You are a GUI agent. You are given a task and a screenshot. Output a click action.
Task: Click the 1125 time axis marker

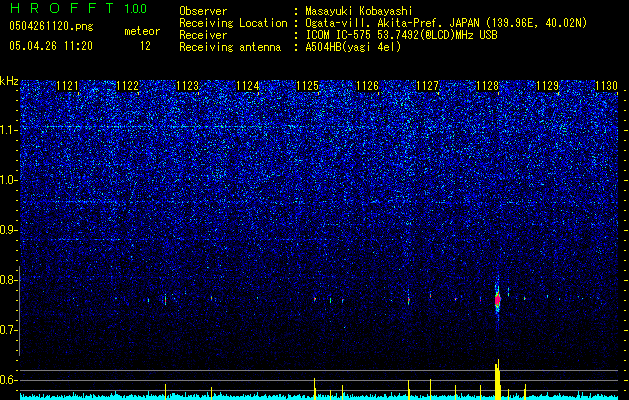click(307, 86)
